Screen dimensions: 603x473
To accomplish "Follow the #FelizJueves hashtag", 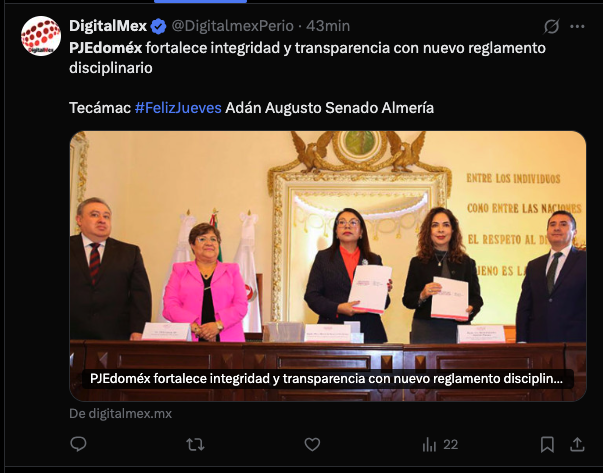I will click(x=178, y=108).
